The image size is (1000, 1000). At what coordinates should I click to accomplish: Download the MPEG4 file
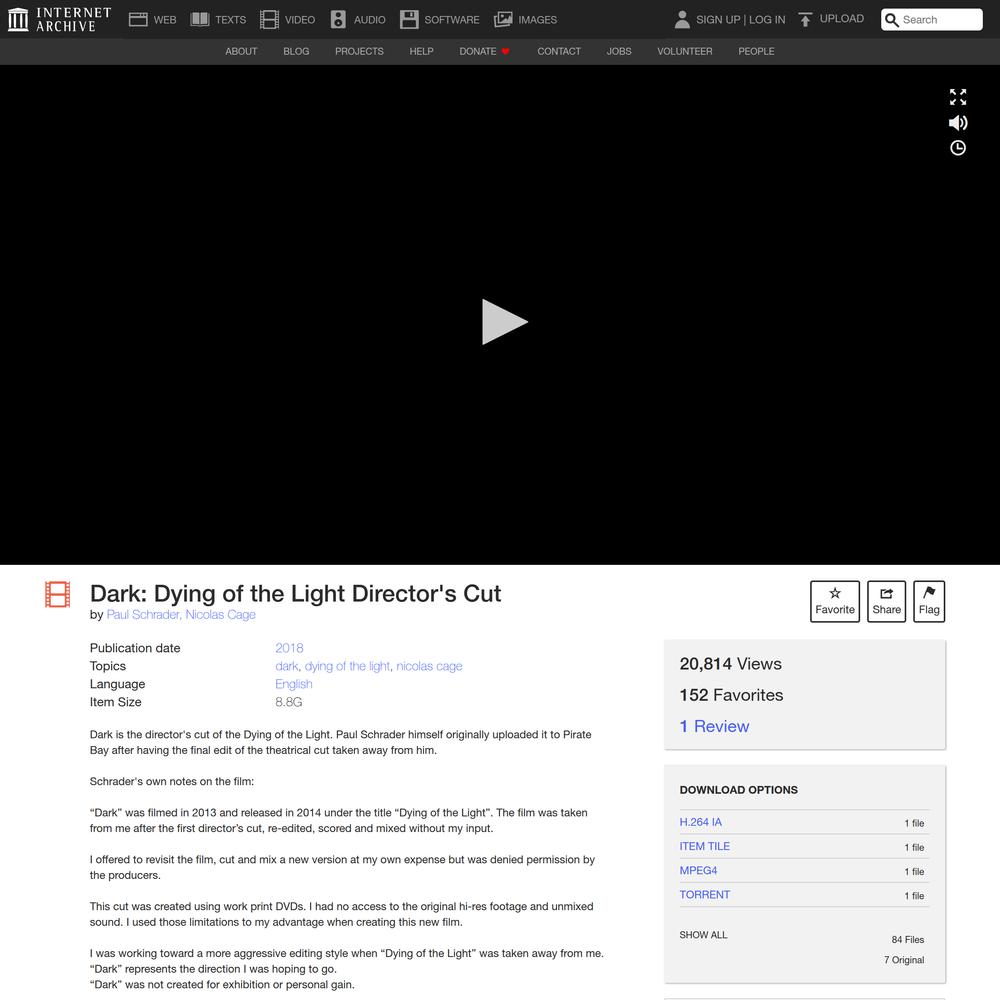click(698, 871)
